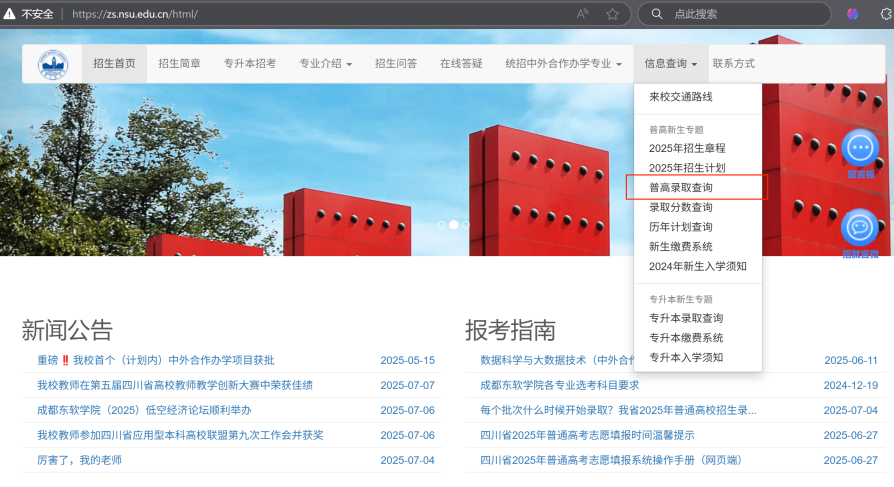Click the extensions icon at top right
894x487 pixels.
click(887, 14)
